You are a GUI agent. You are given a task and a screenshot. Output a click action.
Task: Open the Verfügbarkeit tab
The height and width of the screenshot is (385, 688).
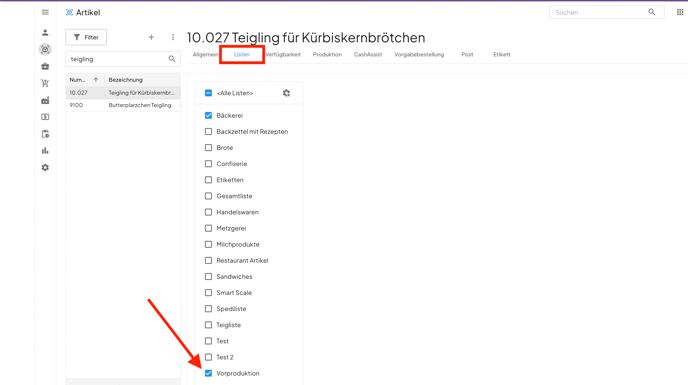pyautogui.click(x=283, y=54)
